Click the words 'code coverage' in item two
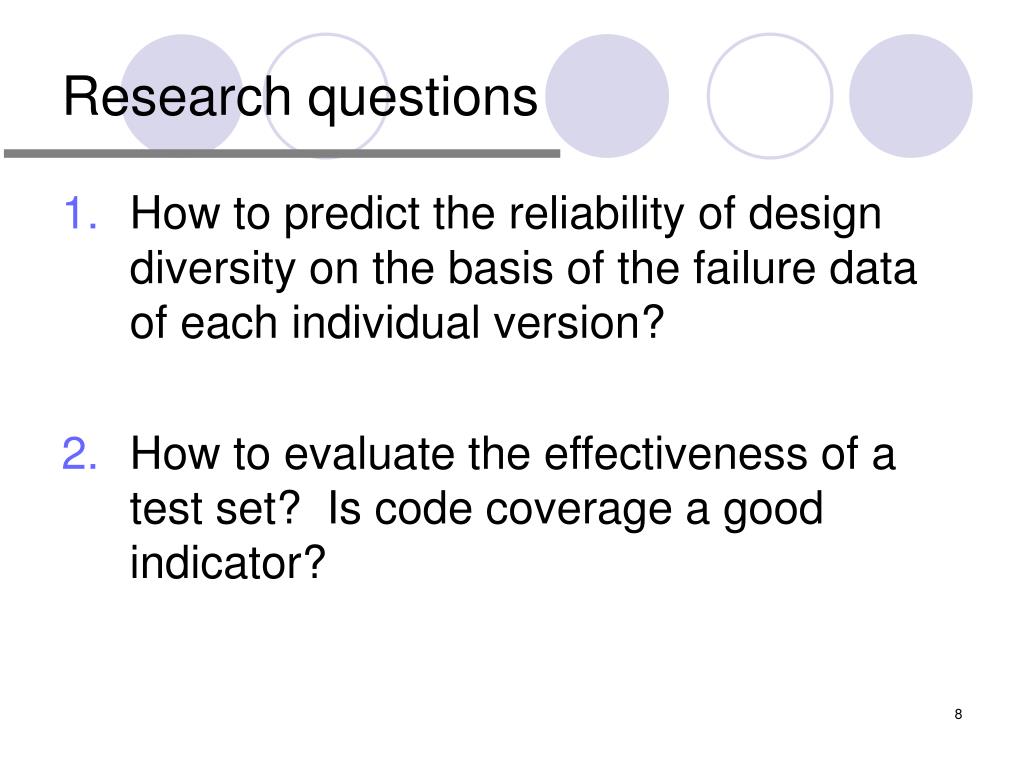 (x=524, y=509)
